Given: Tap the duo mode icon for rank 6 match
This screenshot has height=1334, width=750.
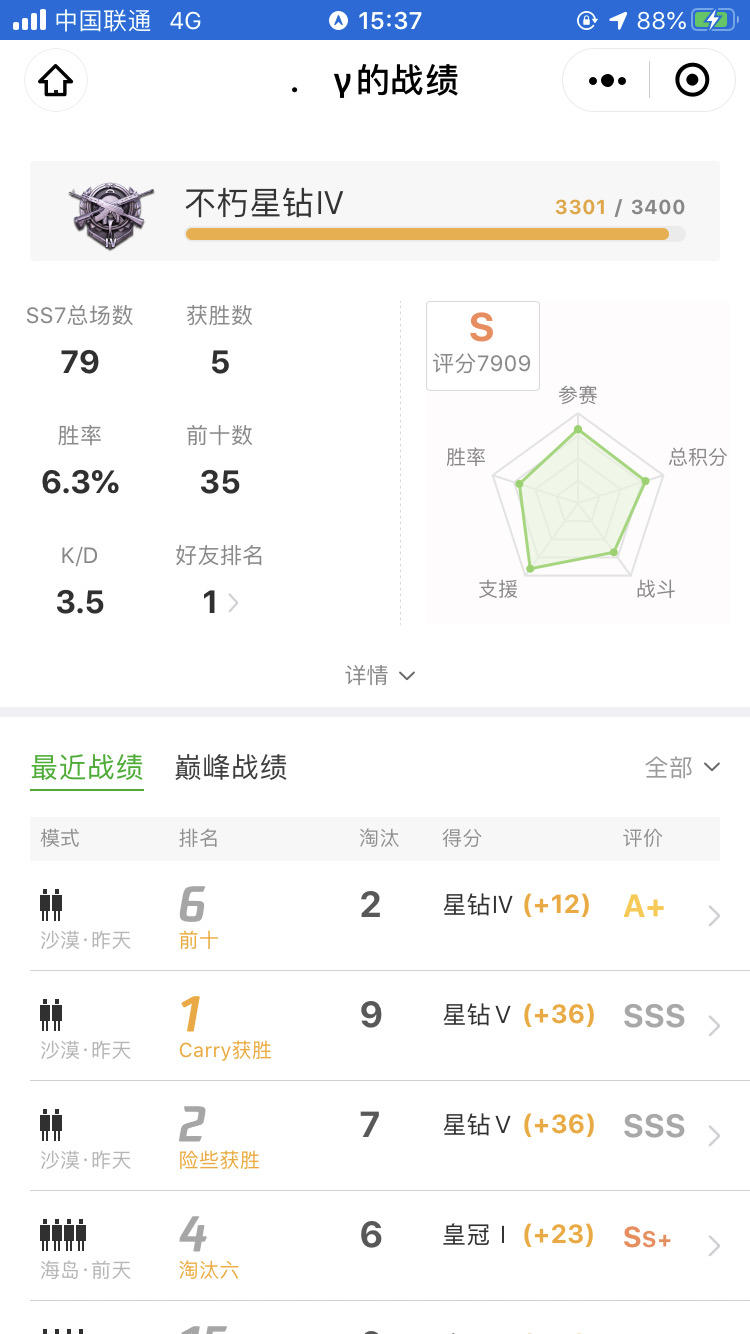Looking at the screenshot, I should click(51, 905).
